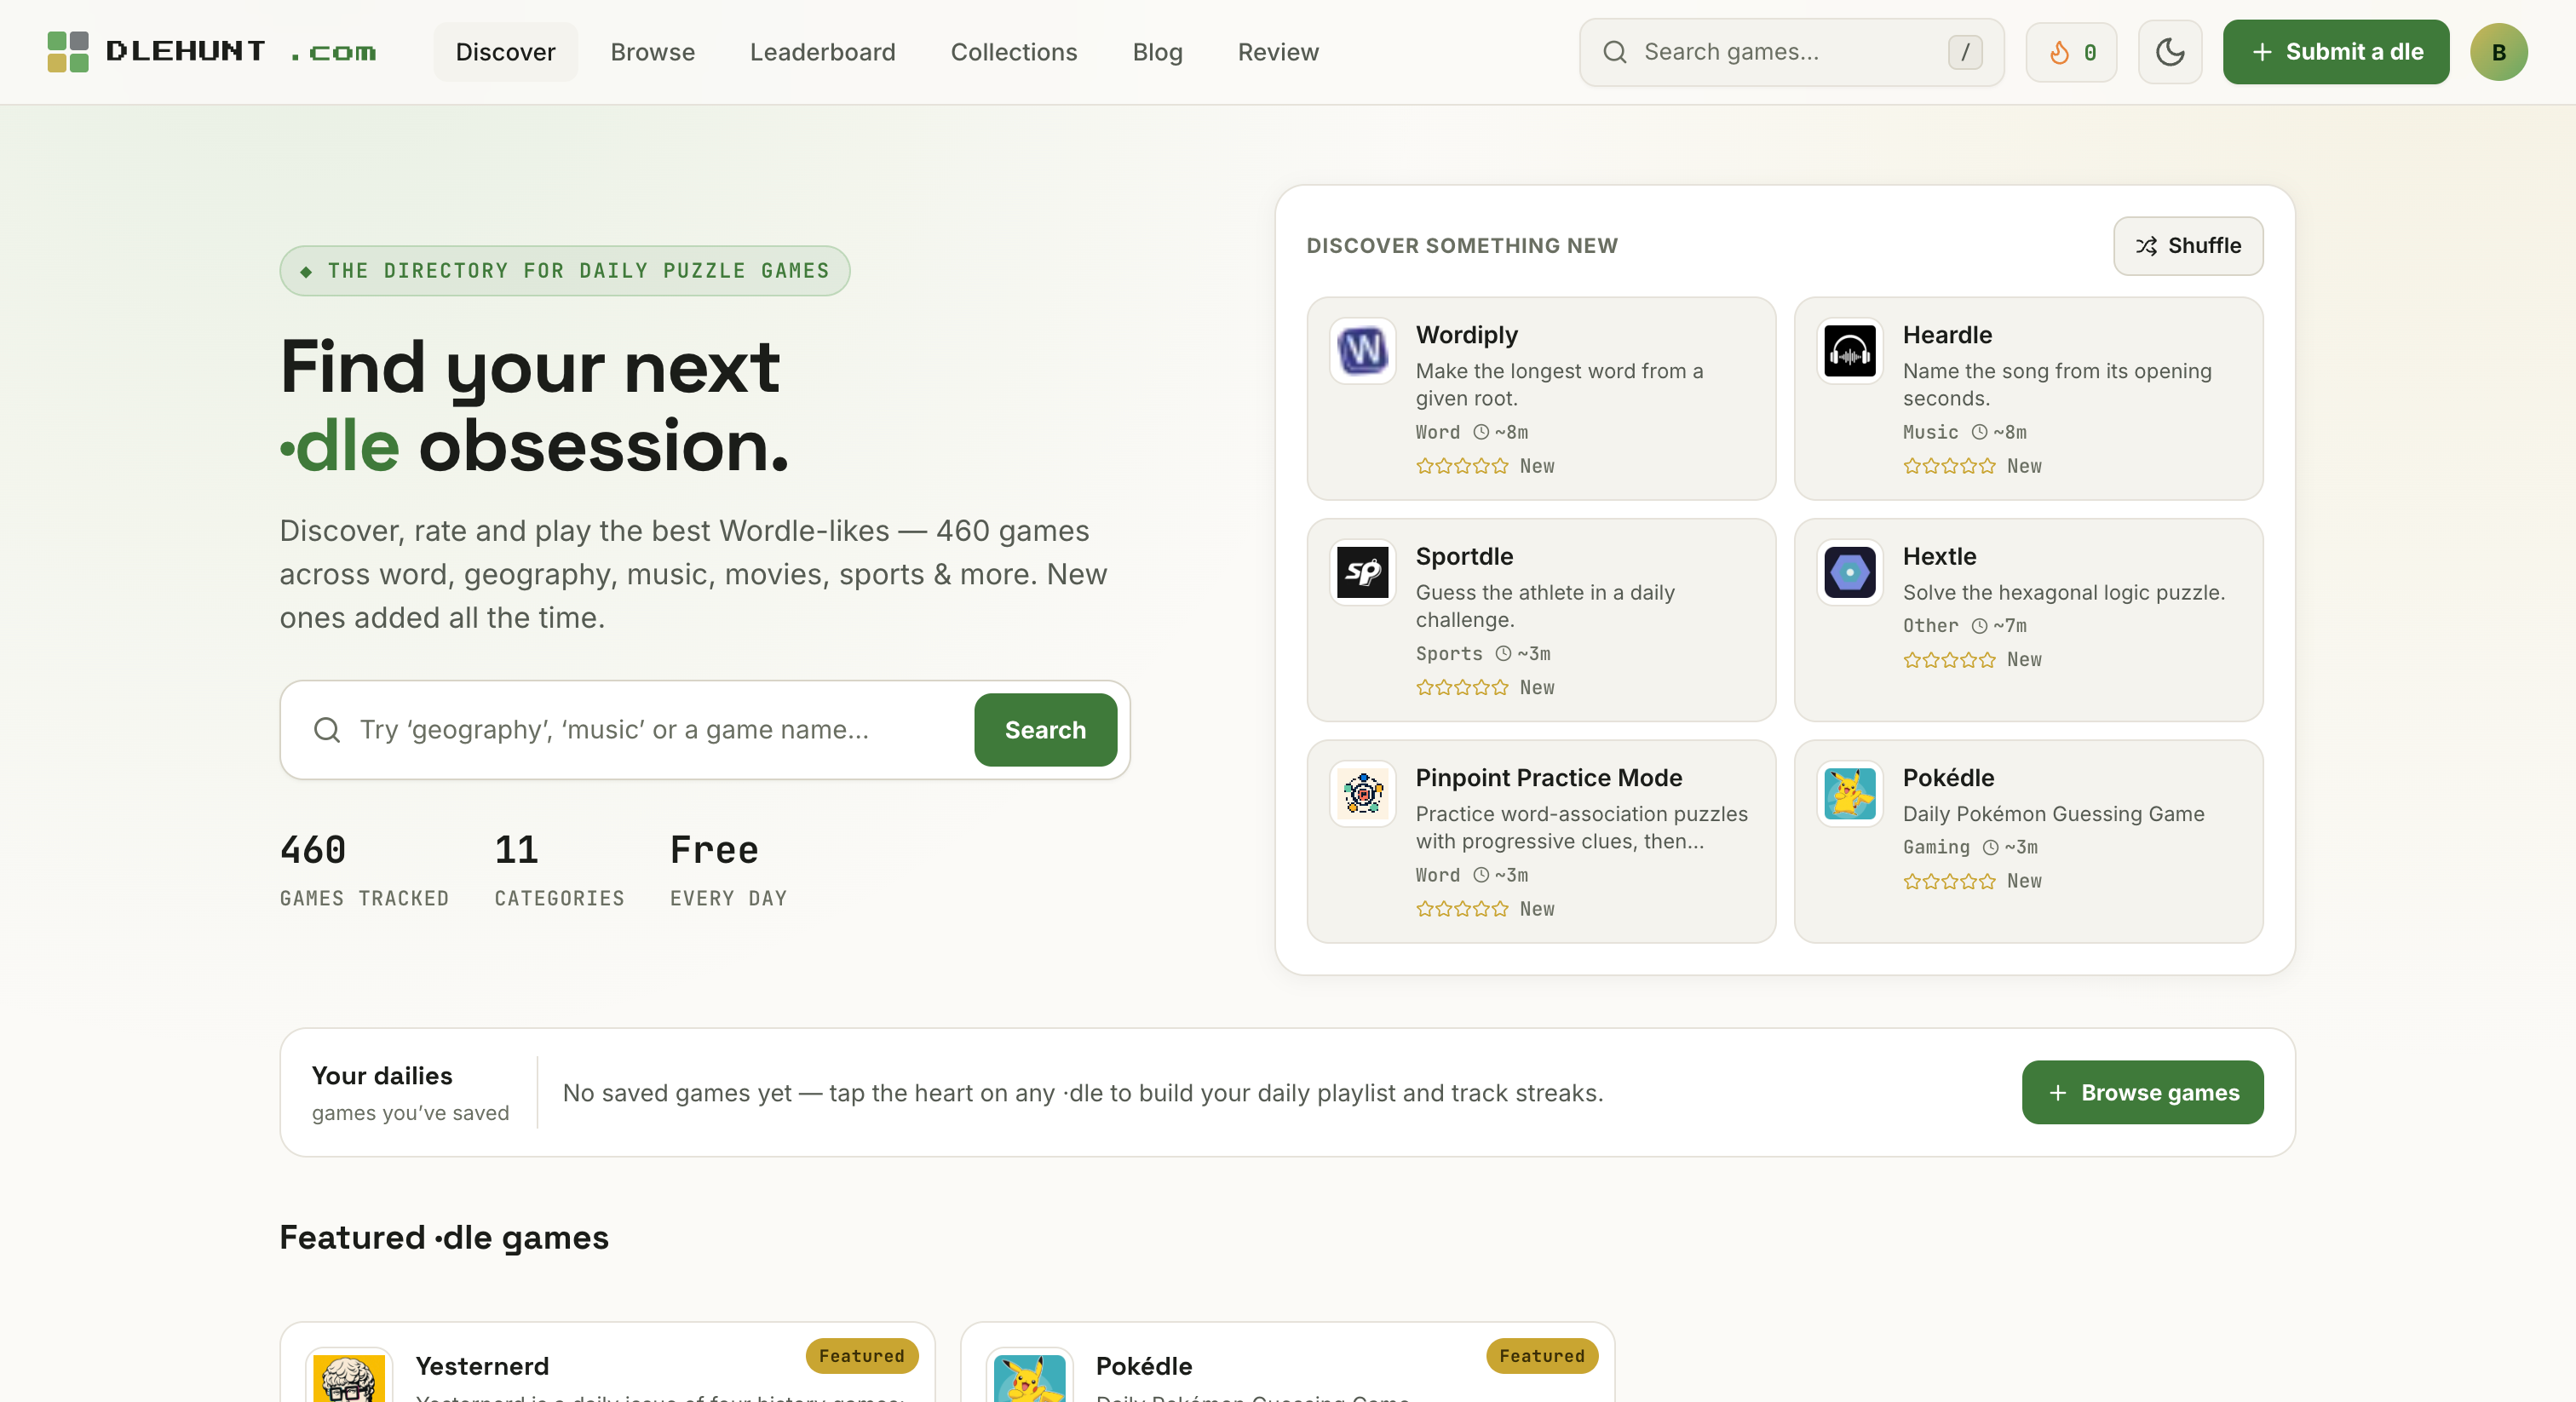The image size is (2576, 1402).
Task: Click the '460' games tracked stat
Action: [313, 850]
